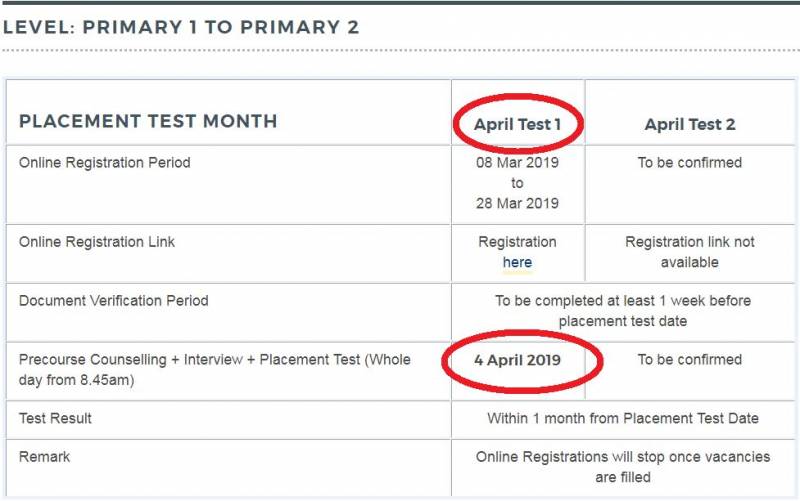Viewport: 800px width, 501px height.
Task: Select 'To be confirmed' in Registration Period row
Action: pos(690,162)
